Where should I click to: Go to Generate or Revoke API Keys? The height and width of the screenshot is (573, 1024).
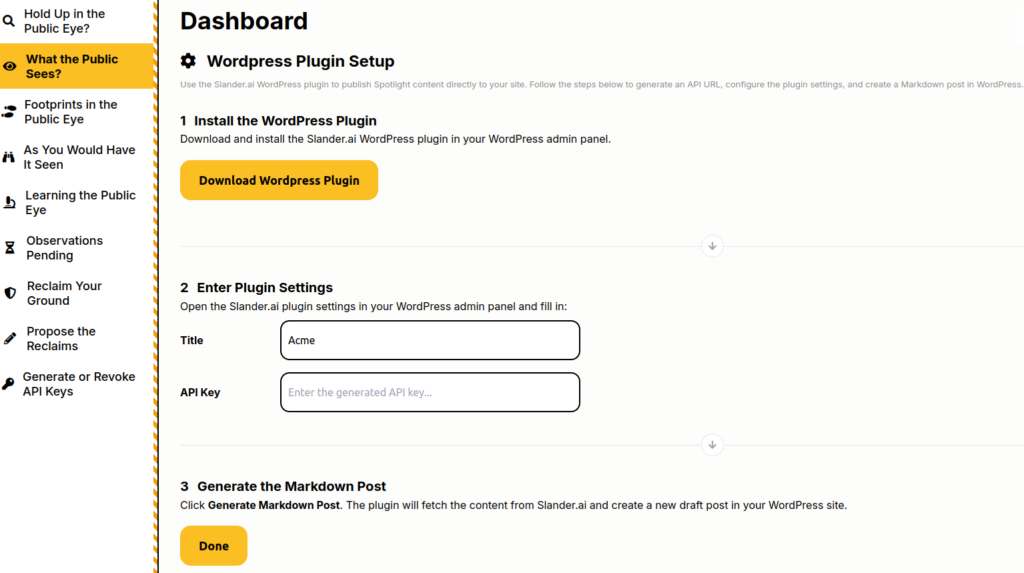point(78,384)
